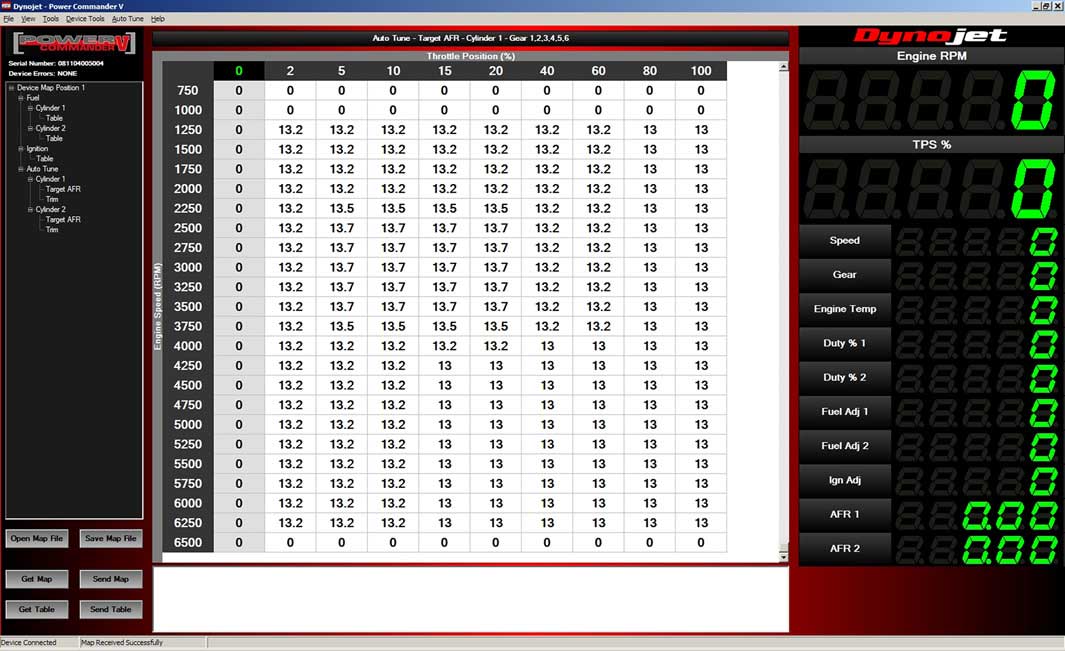Select the highlighted 0 throttle column header
Image resolution: width=1065 pixels, height=651 pixels.
coord(239,71)
